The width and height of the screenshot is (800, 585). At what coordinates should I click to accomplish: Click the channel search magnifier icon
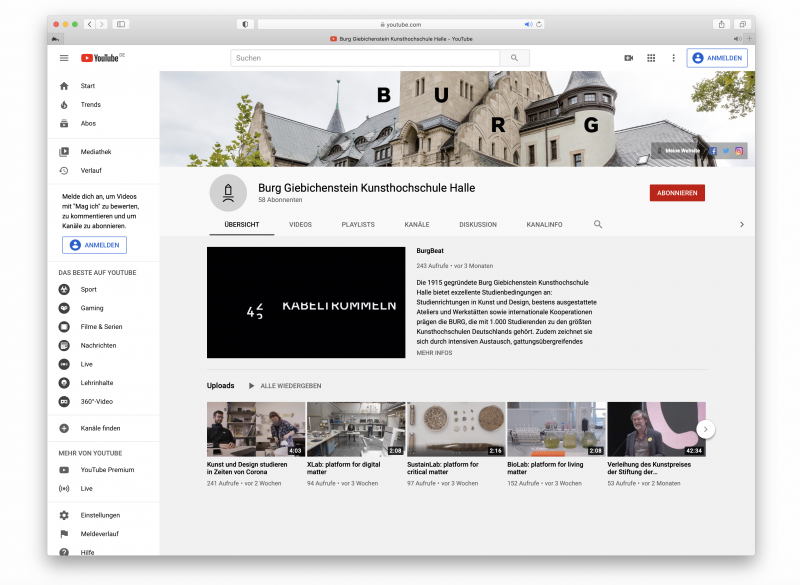coord(598,225)
